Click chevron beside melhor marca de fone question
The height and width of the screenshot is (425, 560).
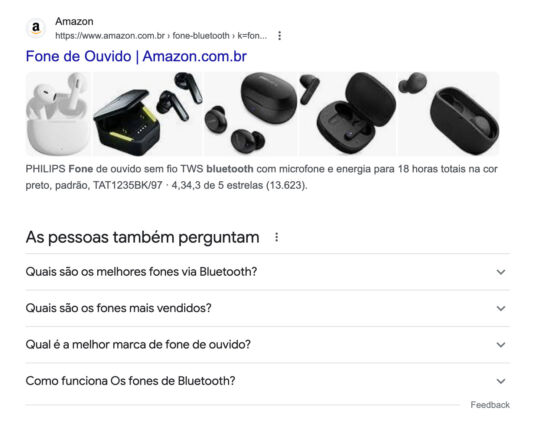(501, 345)
